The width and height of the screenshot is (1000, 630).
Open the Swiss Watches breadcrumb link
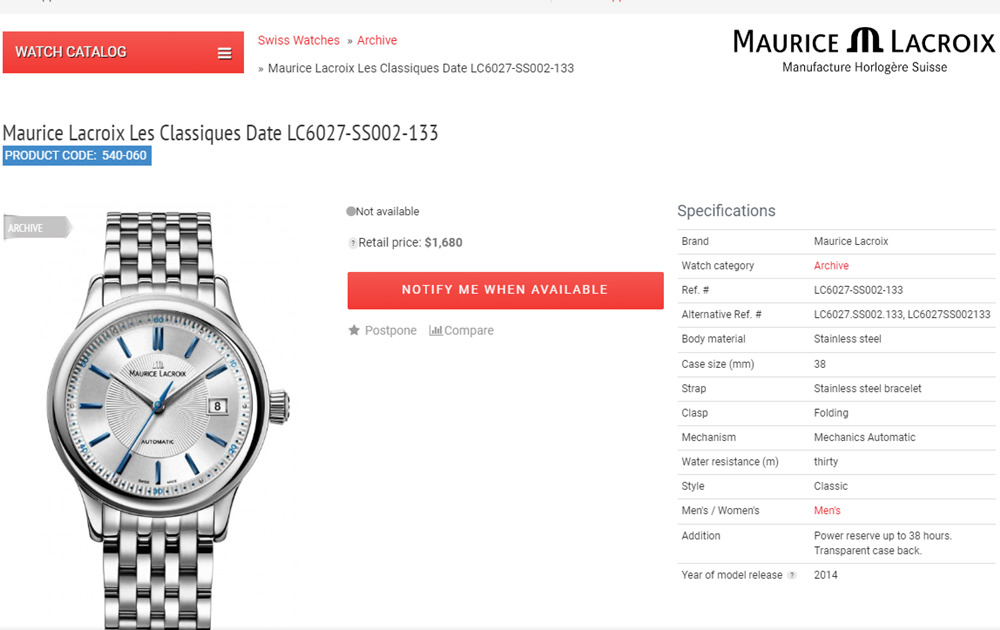click(x=298, y=40)
